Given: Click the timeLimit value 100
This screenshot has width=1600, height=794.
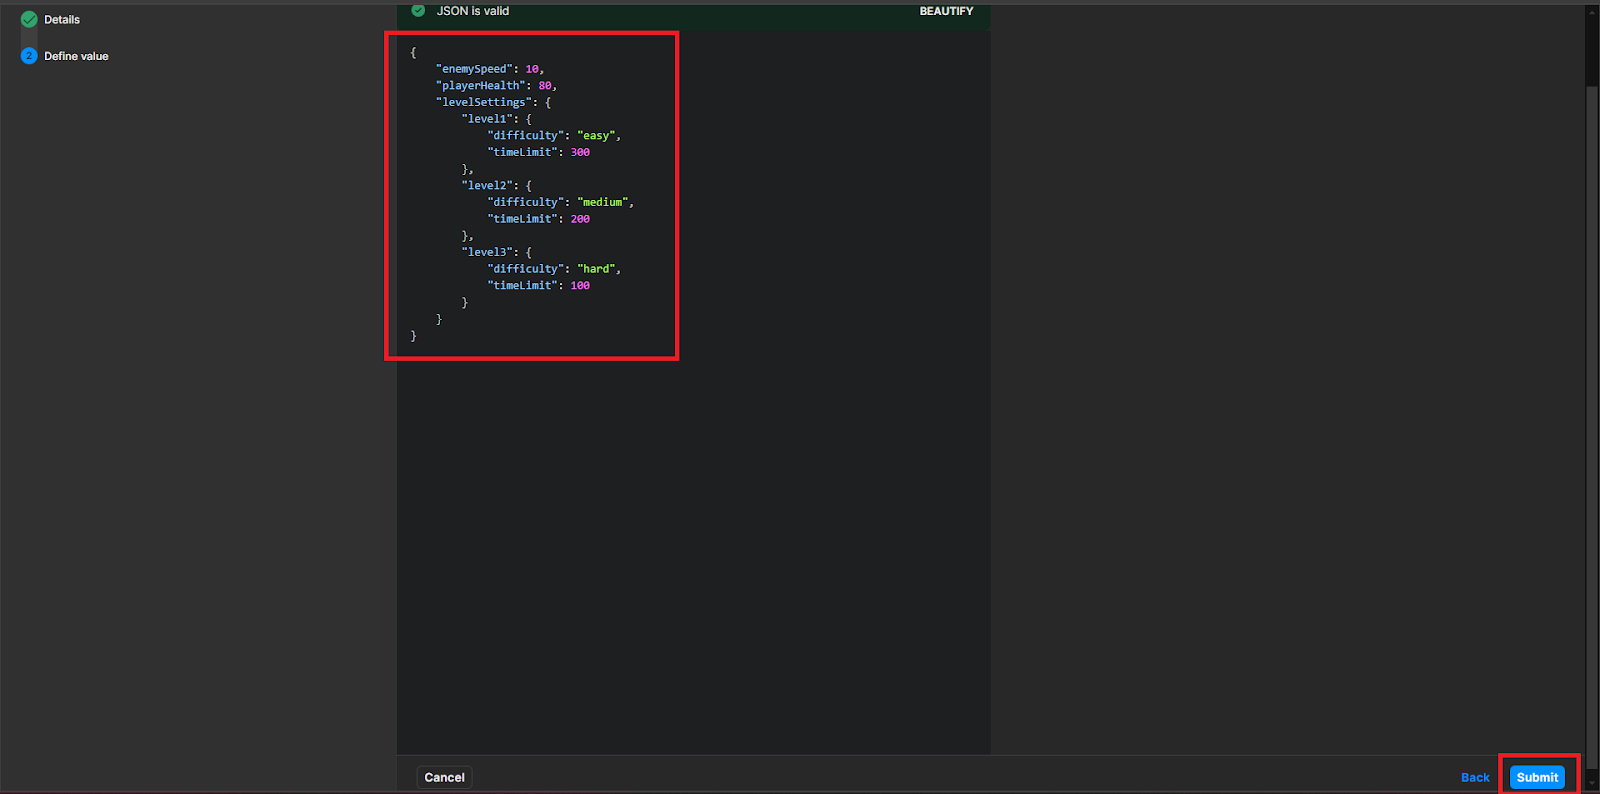Looking at the screenshot, I should 580,285.
